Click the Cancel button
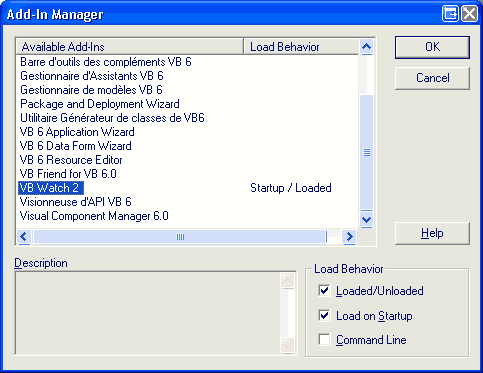 click(432, 78)
